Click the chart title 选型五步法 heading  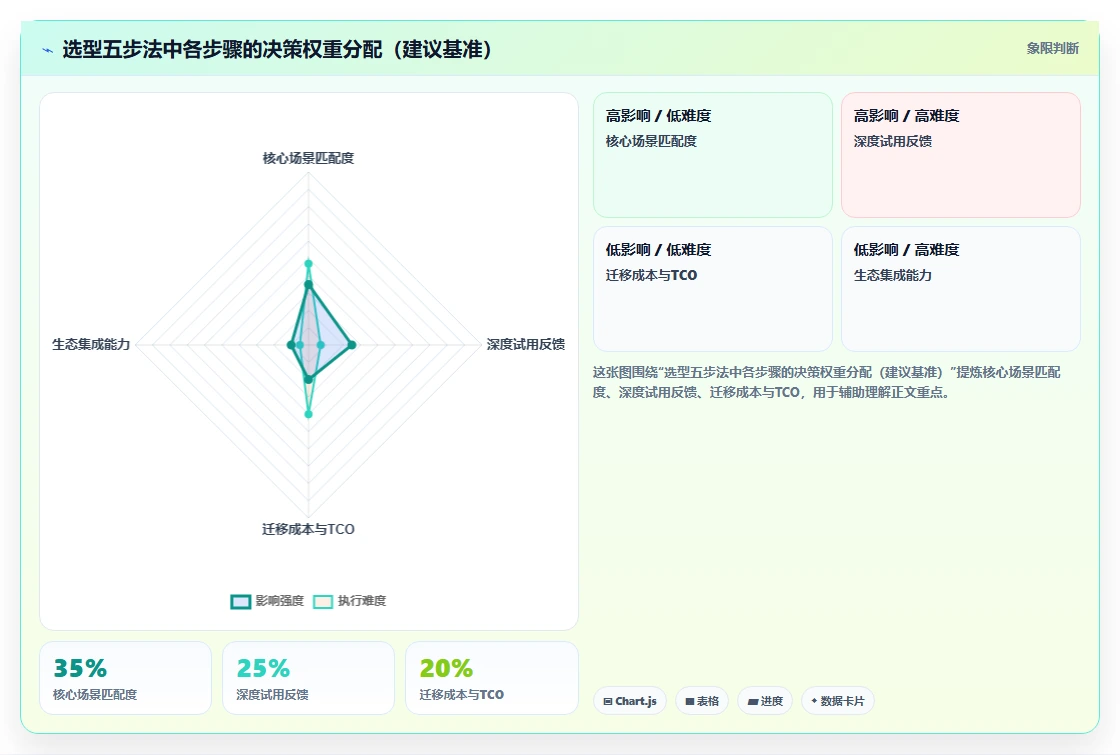277,49
